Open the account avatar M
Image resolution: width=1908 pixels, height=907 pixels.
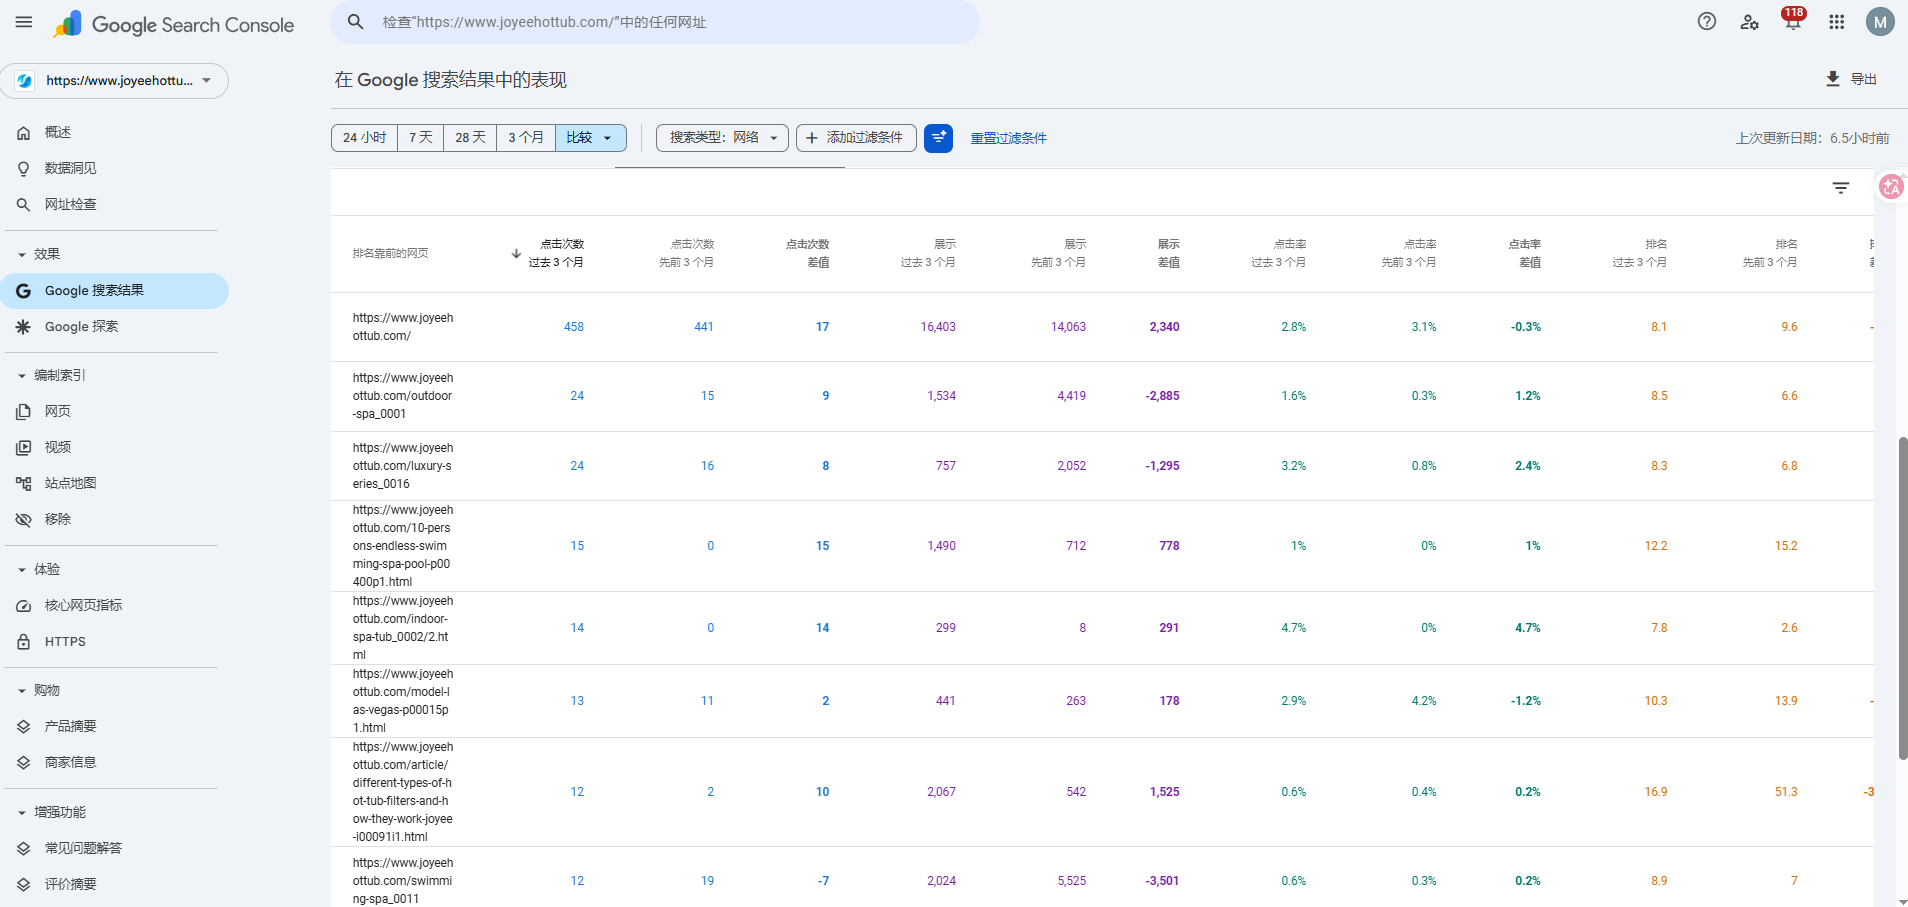point(1880,22)
